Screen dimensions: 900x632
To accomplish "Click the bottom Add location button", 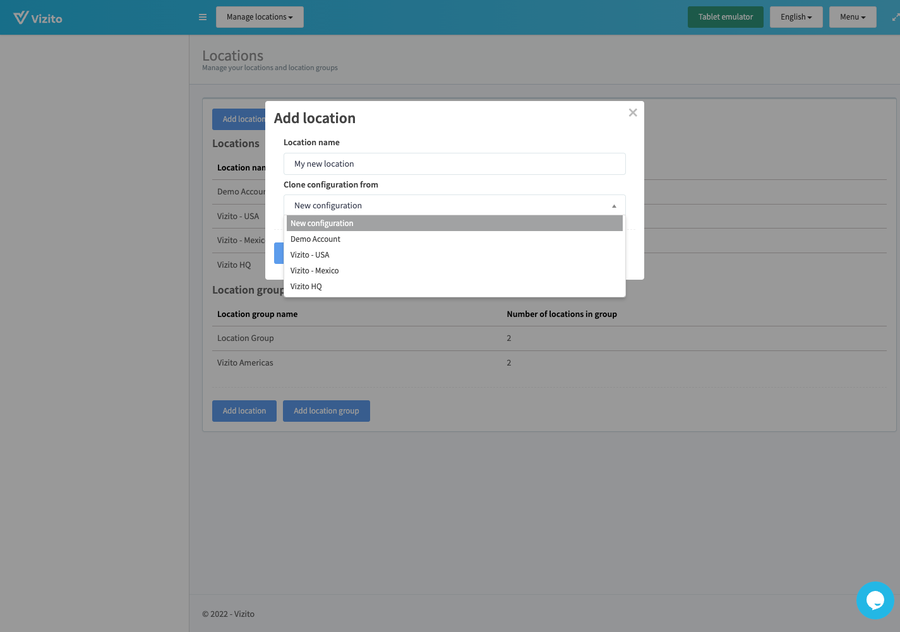I will [244, 411].
